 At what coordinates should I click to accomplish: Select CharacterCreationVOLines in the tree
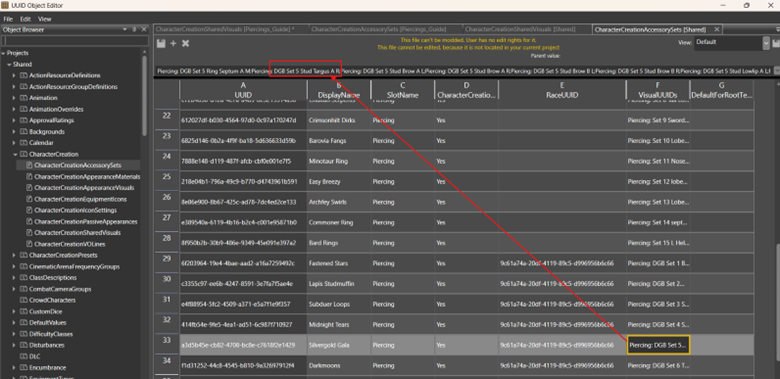[x=70, y=244]
